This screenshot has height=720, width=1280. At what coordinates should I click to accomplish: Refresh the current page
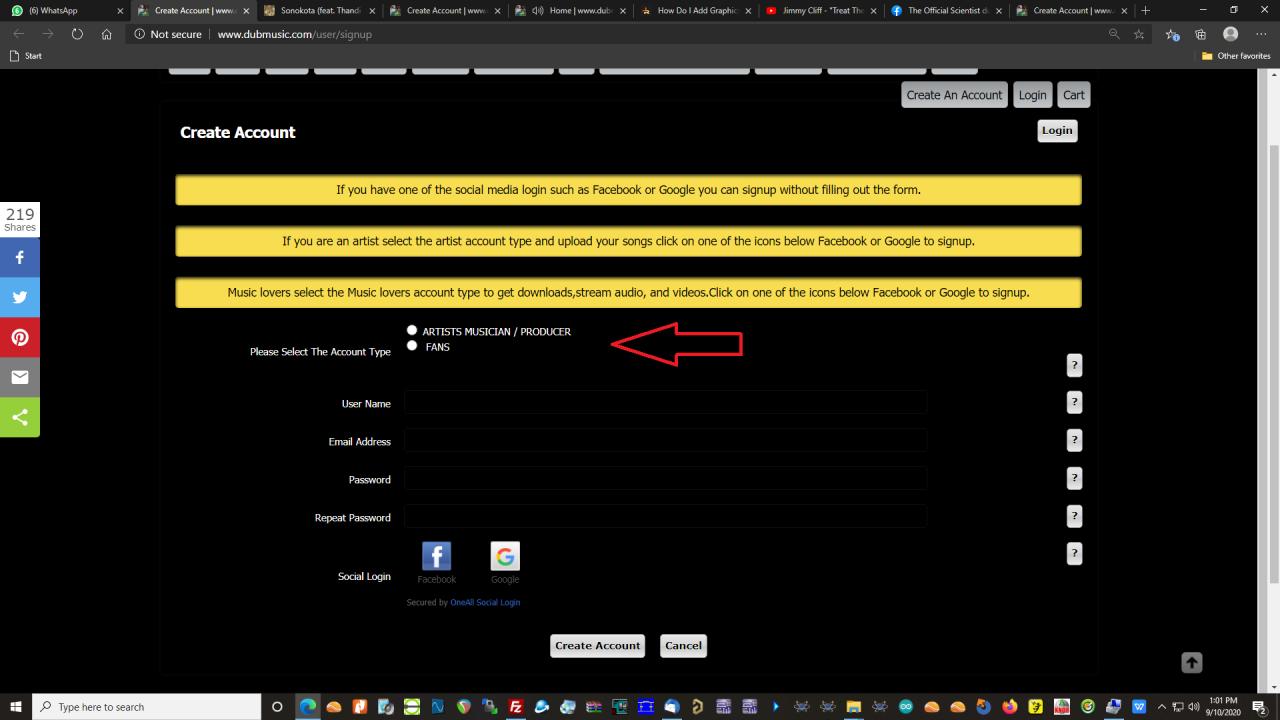coord(77,34)
